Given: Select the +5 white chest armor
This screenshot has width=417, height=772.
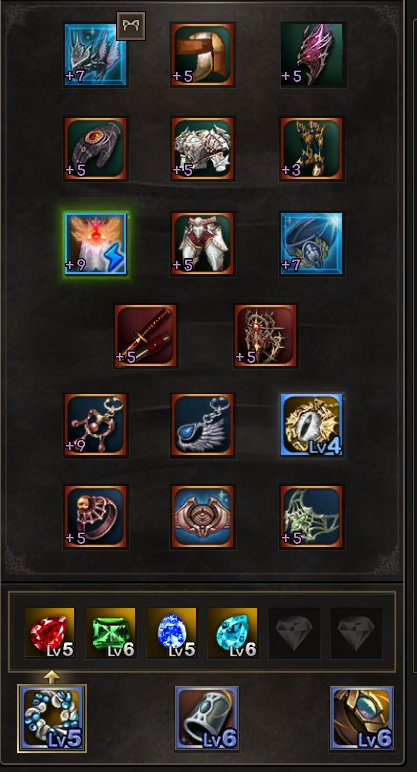Looking at the screenshot, I should click(202, 149).
